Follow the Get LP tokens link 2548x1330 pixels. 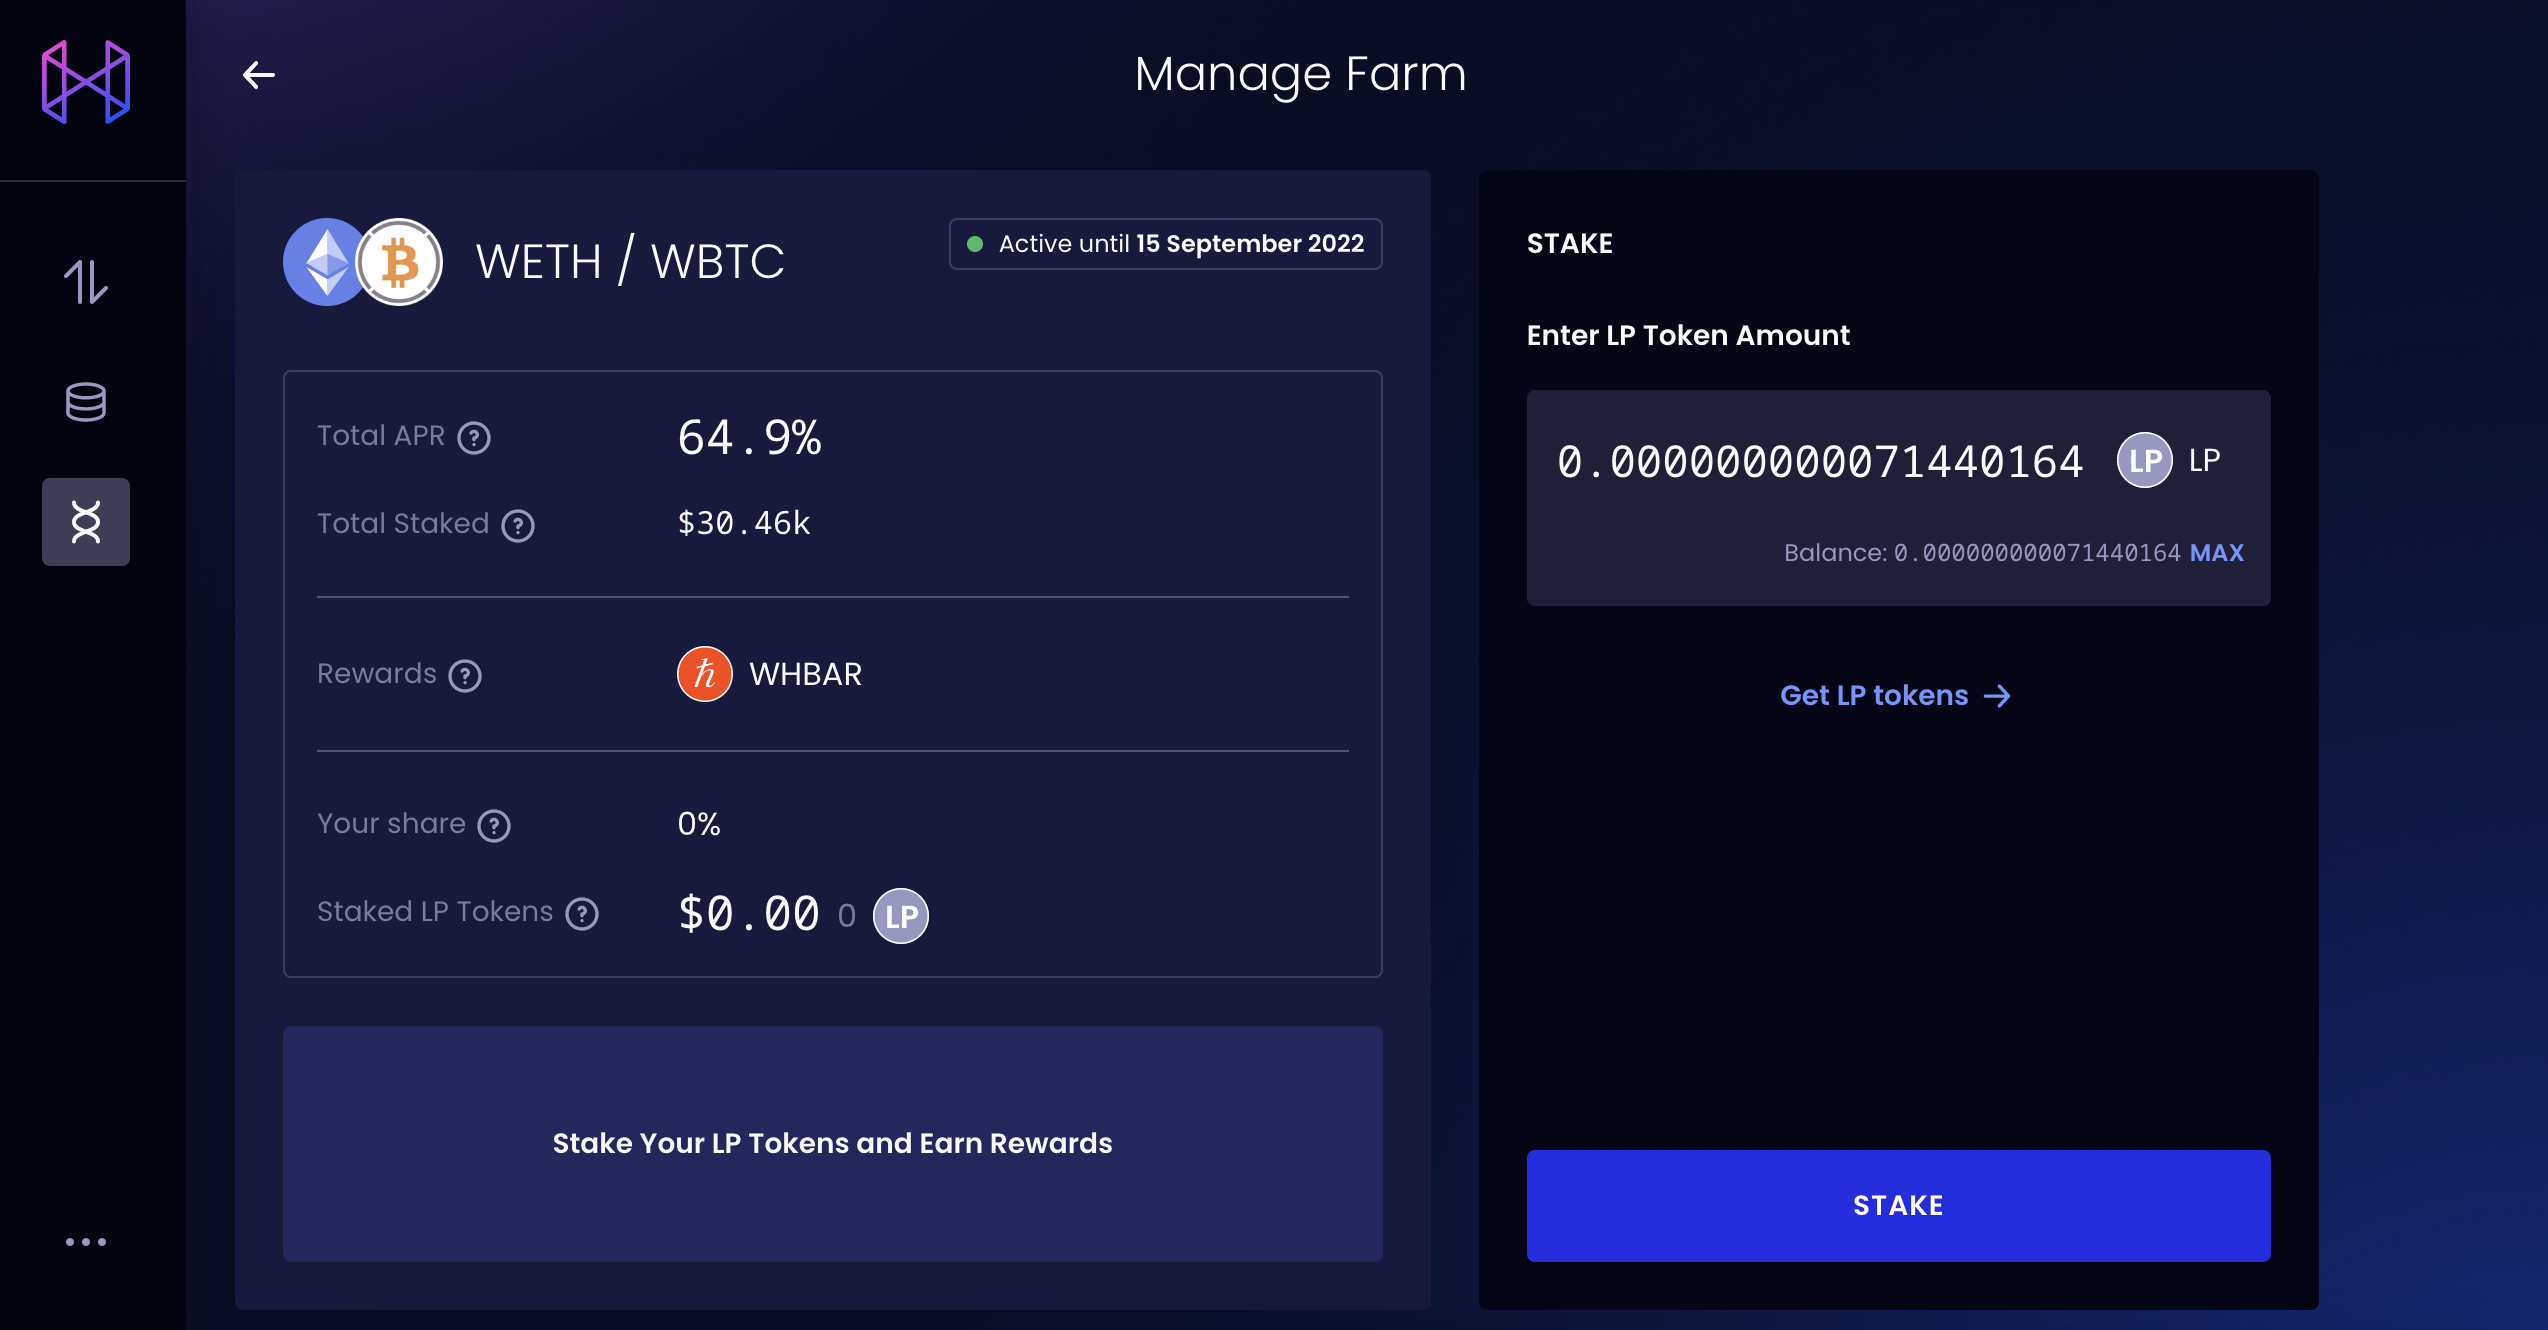tap(1895, 696)
